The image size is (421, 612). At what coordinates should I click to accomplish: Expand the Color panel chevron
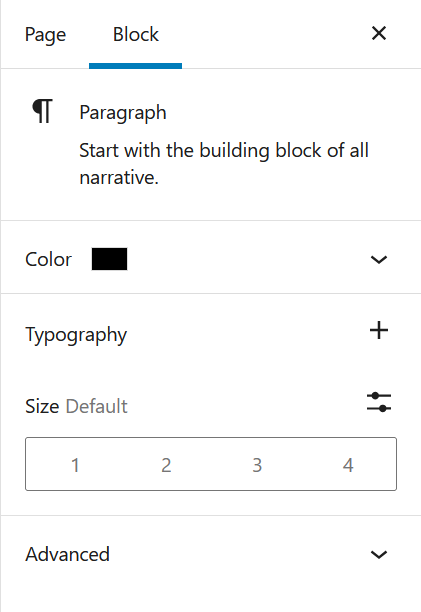click(379, 260)
